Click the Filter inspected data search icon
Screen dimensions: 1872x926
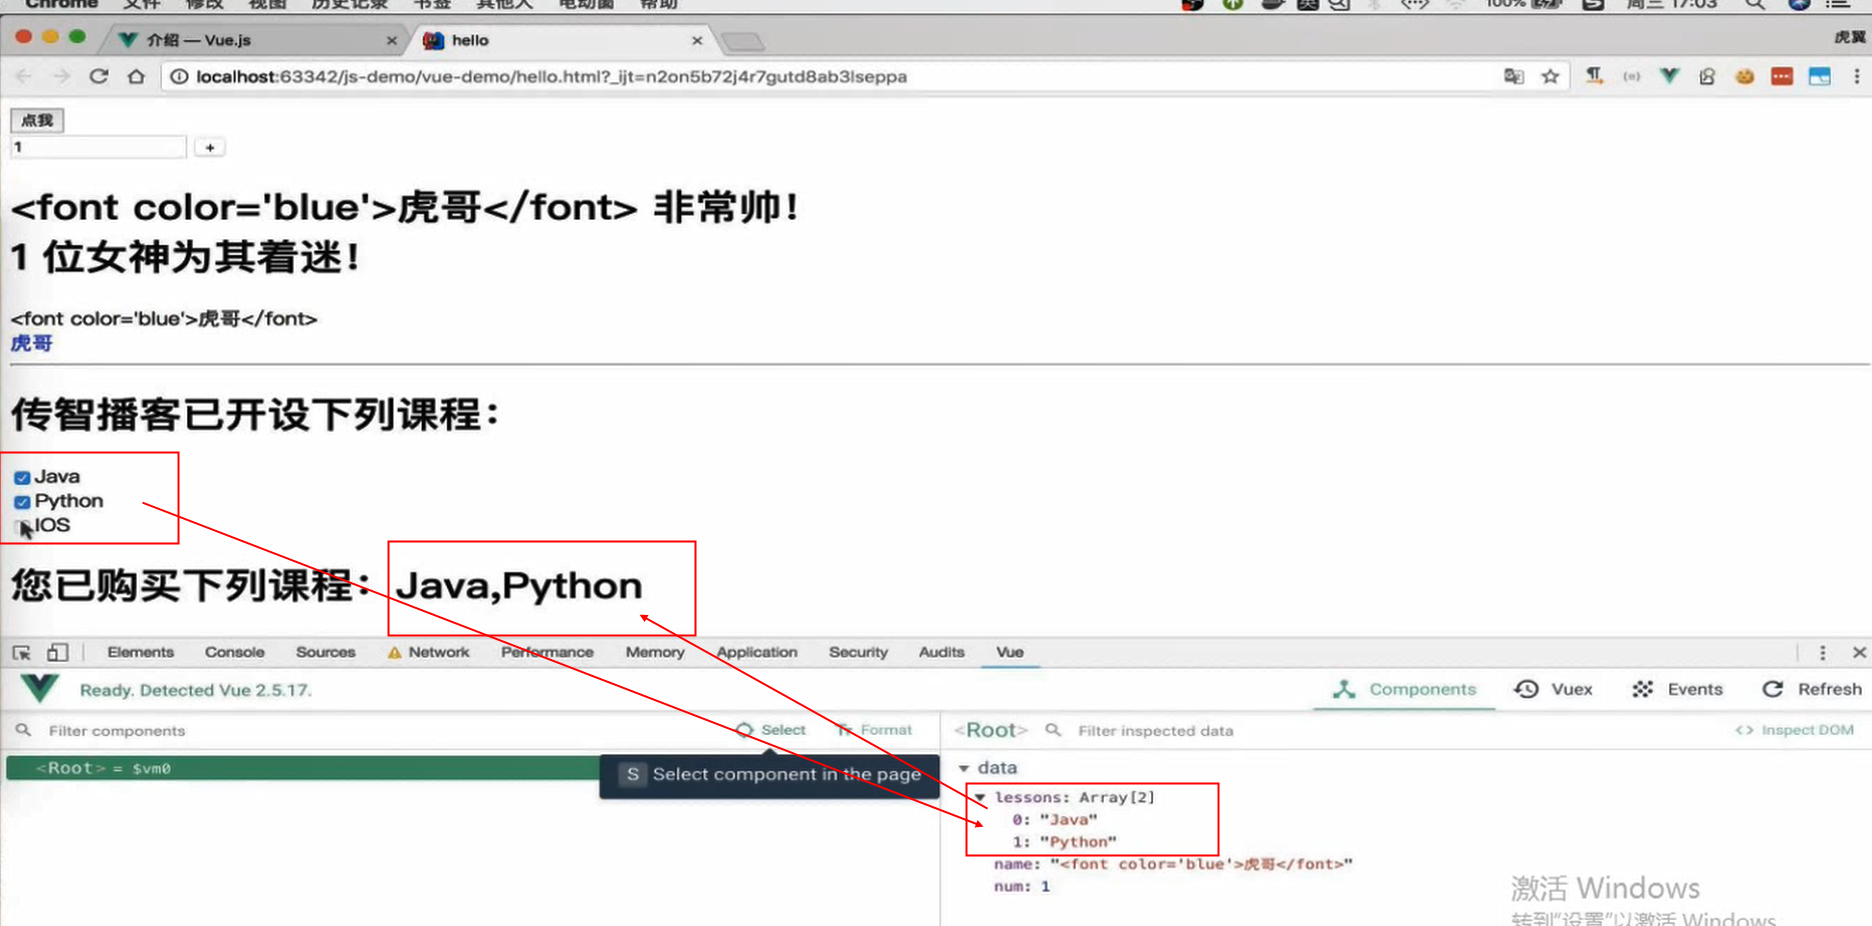pyautogui.click(x=1053, y=730)
